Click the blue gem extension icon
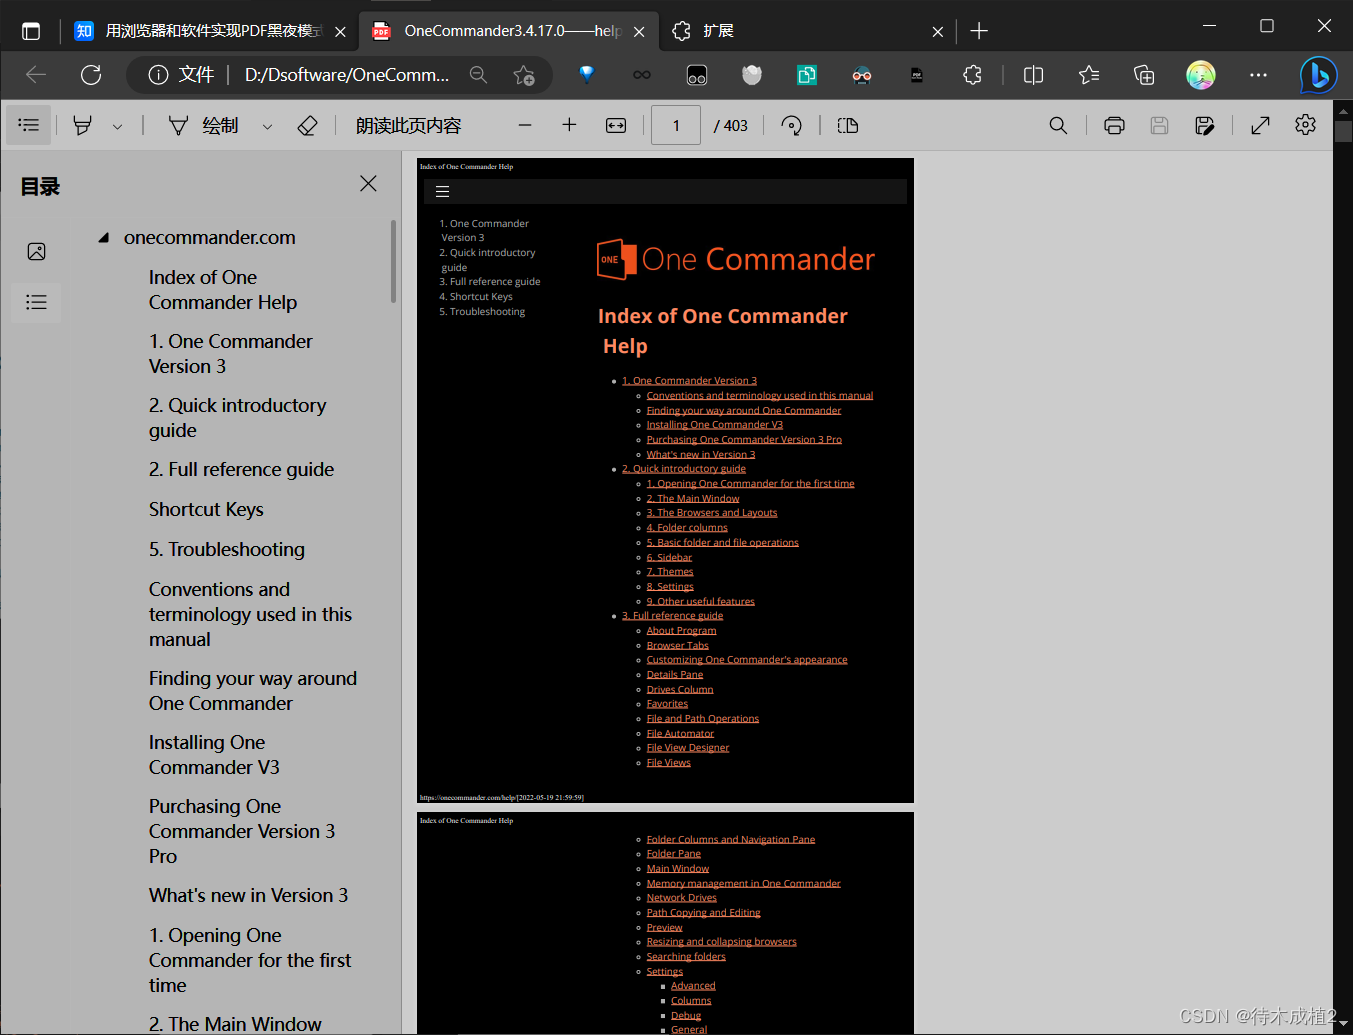Image resolution: width=1353 pixels, height=1035 pixels. click(587, 74)
